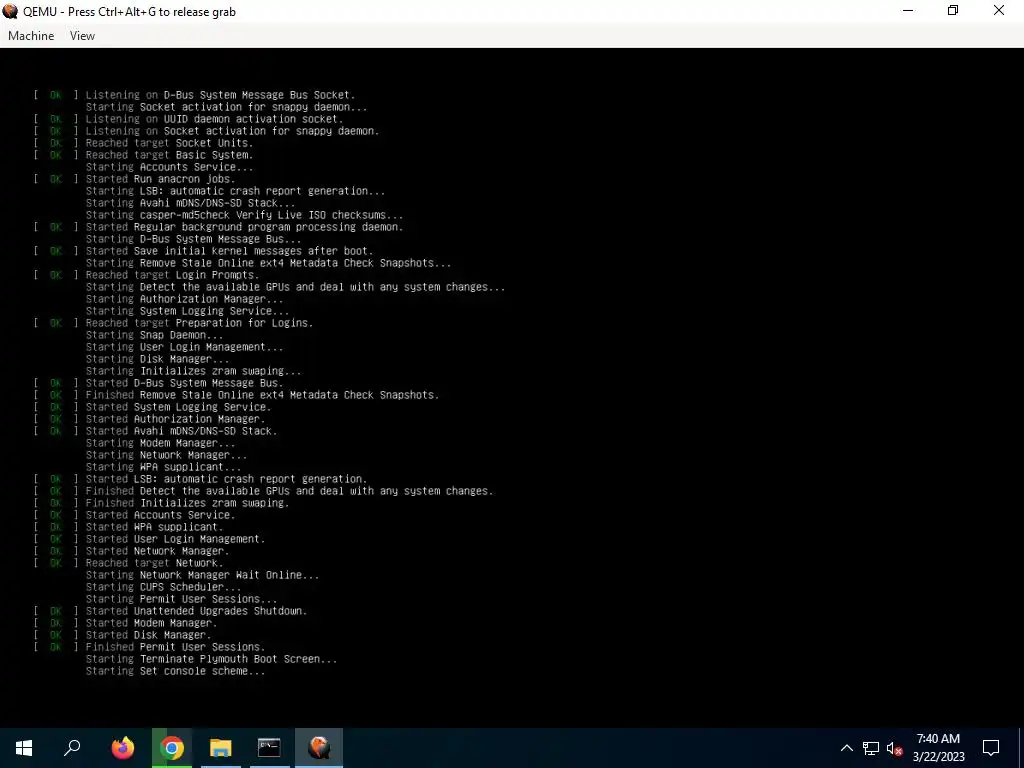
Task: Open network status tray icon
Action: coord(871,748)
